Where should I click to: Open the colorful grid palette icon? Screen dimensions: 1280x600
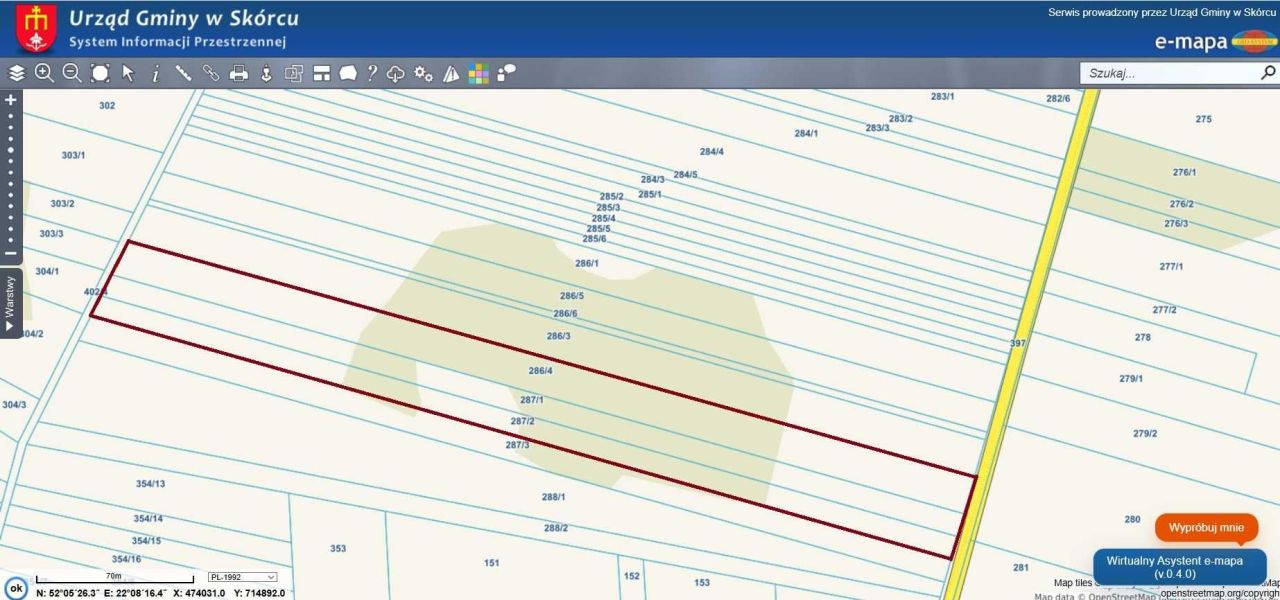point(479,73)
